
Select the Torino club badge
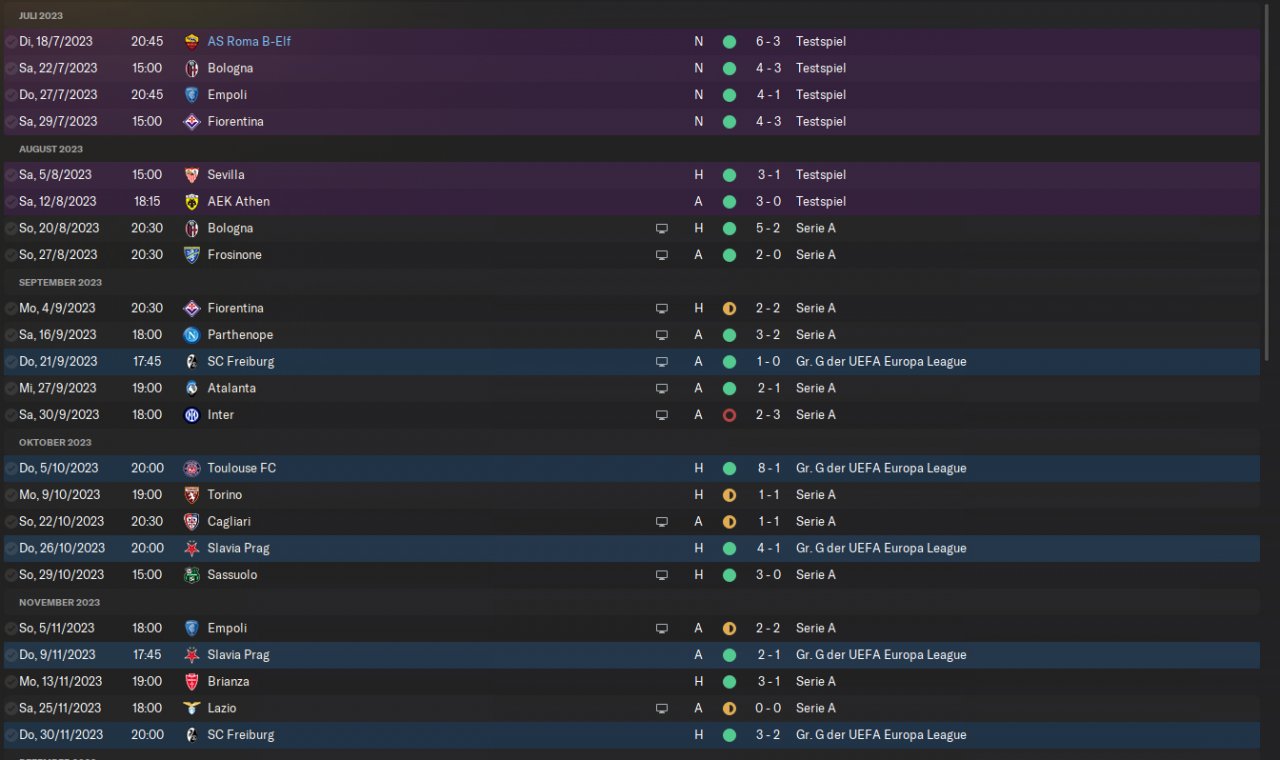(192, 495)
